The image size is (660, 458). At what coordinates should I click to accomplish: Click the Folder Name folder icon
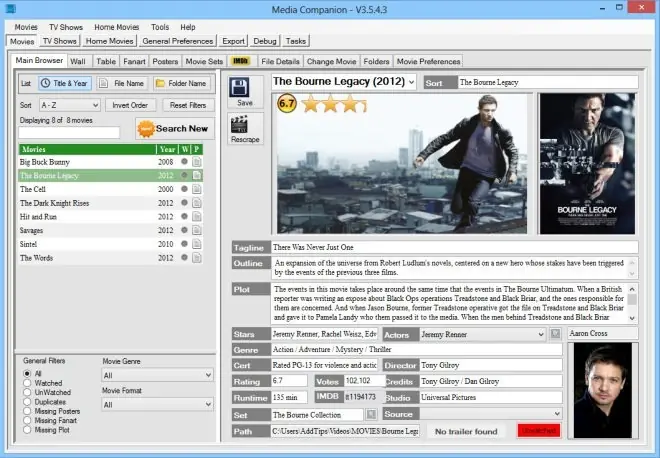[x=160, y=83]
